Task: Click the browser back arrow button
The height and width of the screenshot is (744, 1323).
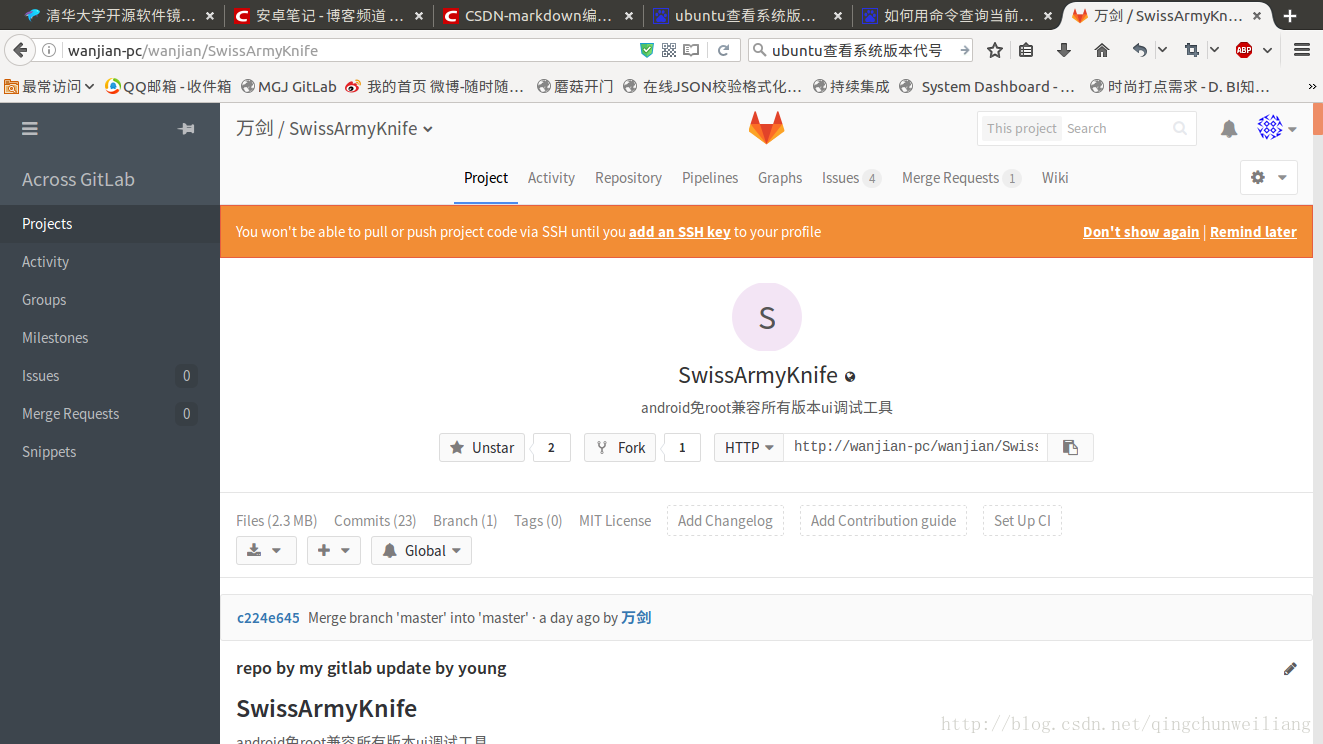Action: tap(18, 50)
